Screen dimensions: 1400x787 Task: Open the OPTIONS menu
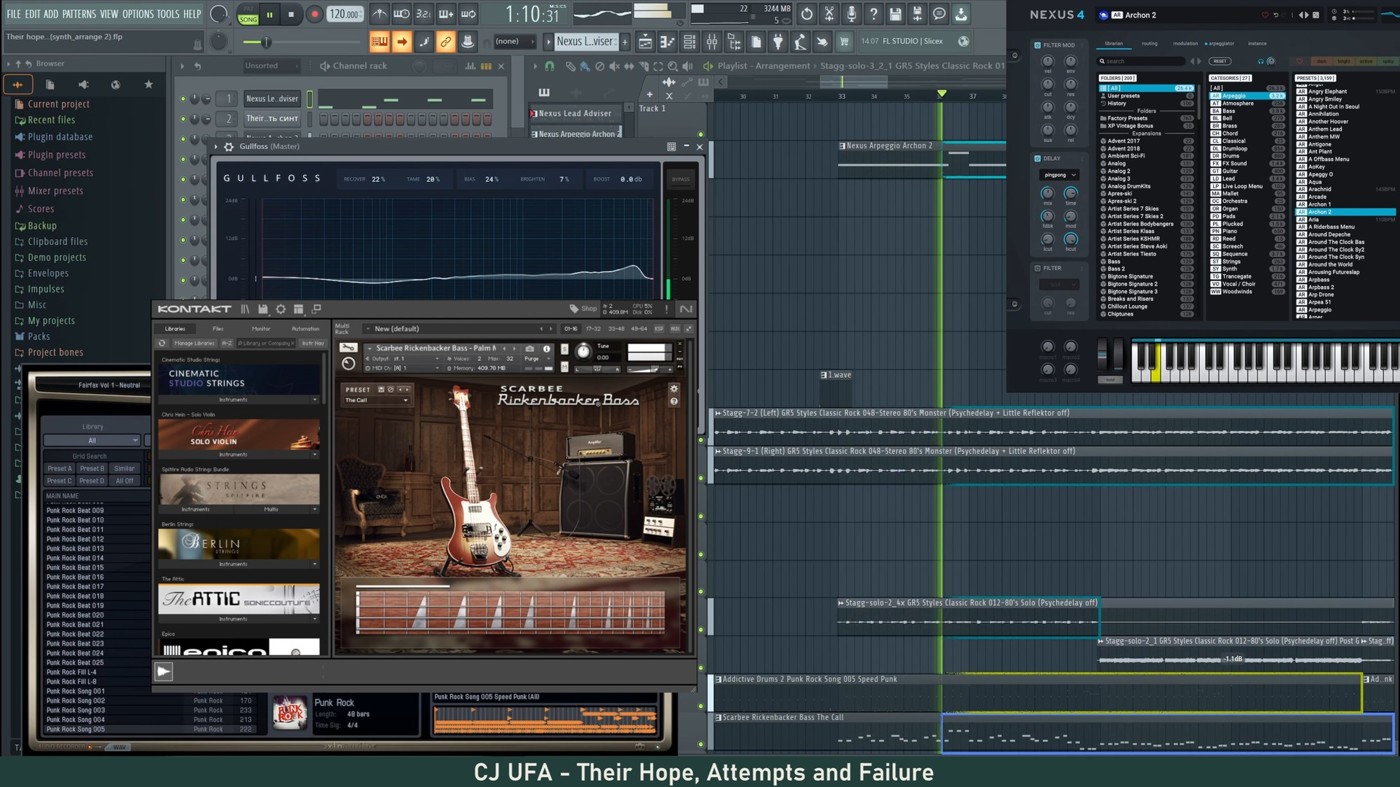[138, 15]
